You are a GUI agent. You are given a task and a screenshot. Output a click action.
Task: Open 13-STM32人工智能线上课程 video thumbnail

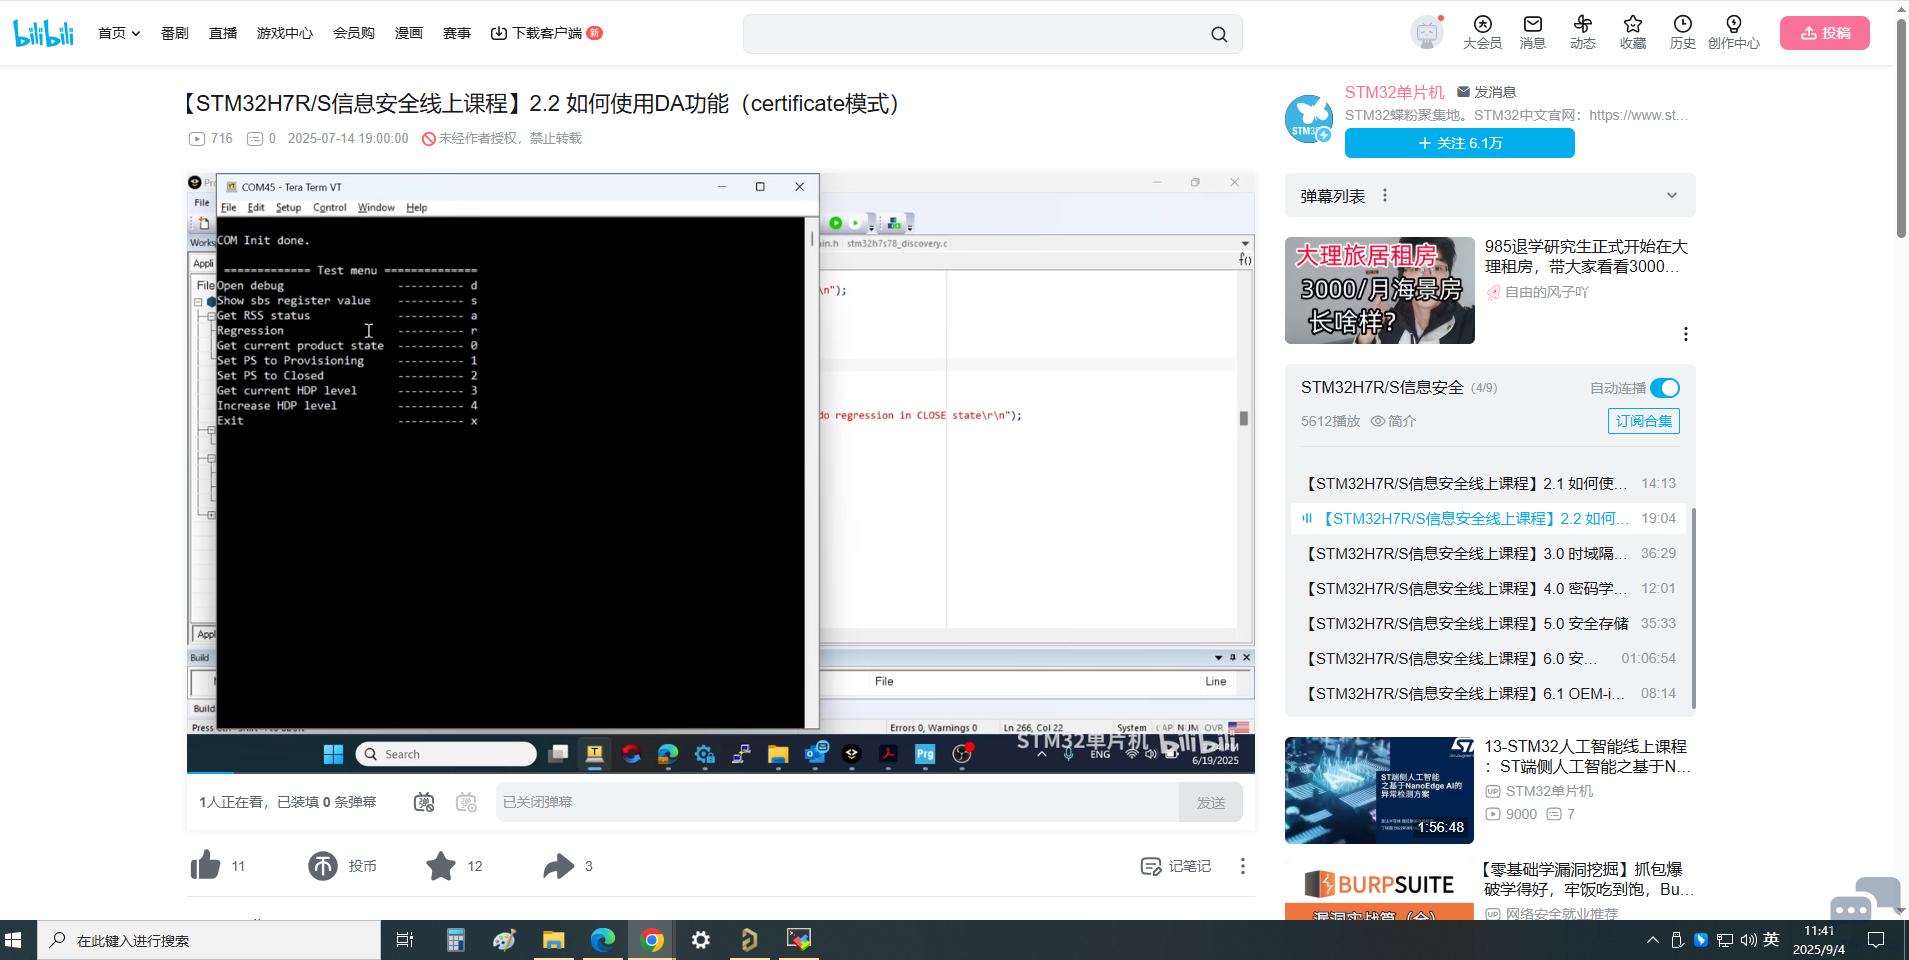[x=1380, y=790]
